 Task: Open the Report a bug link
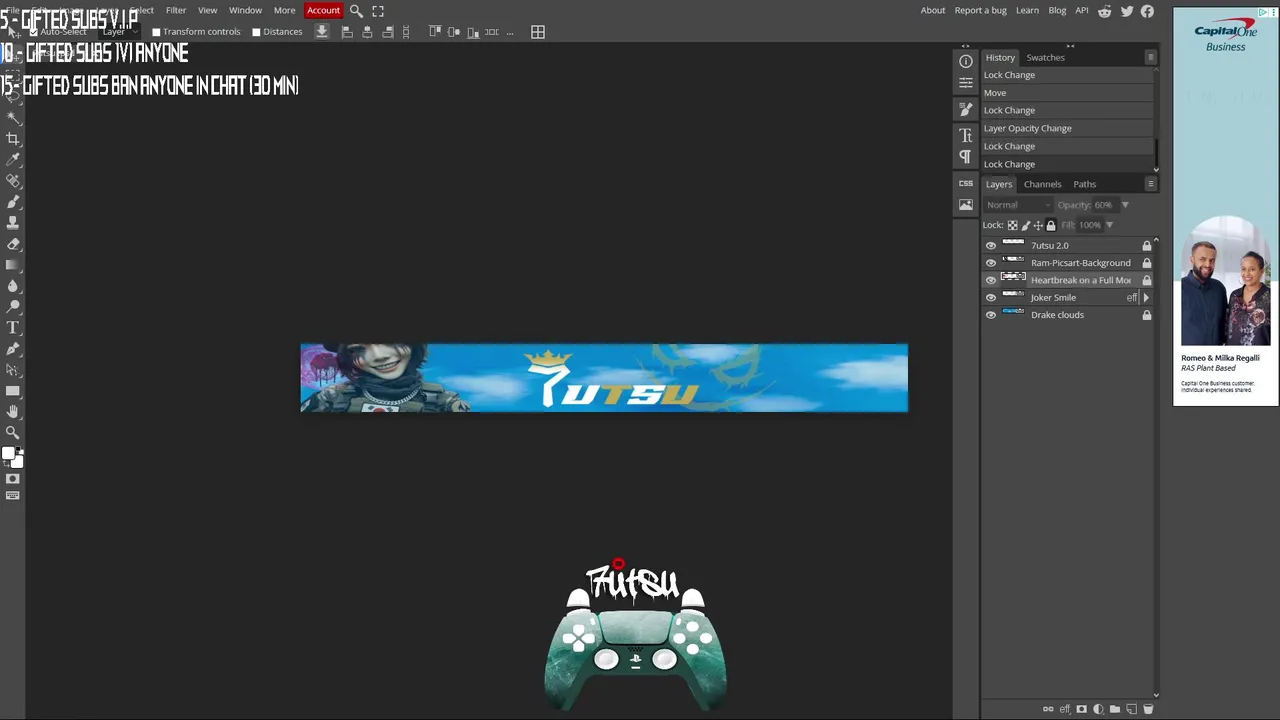pos(980,10)
